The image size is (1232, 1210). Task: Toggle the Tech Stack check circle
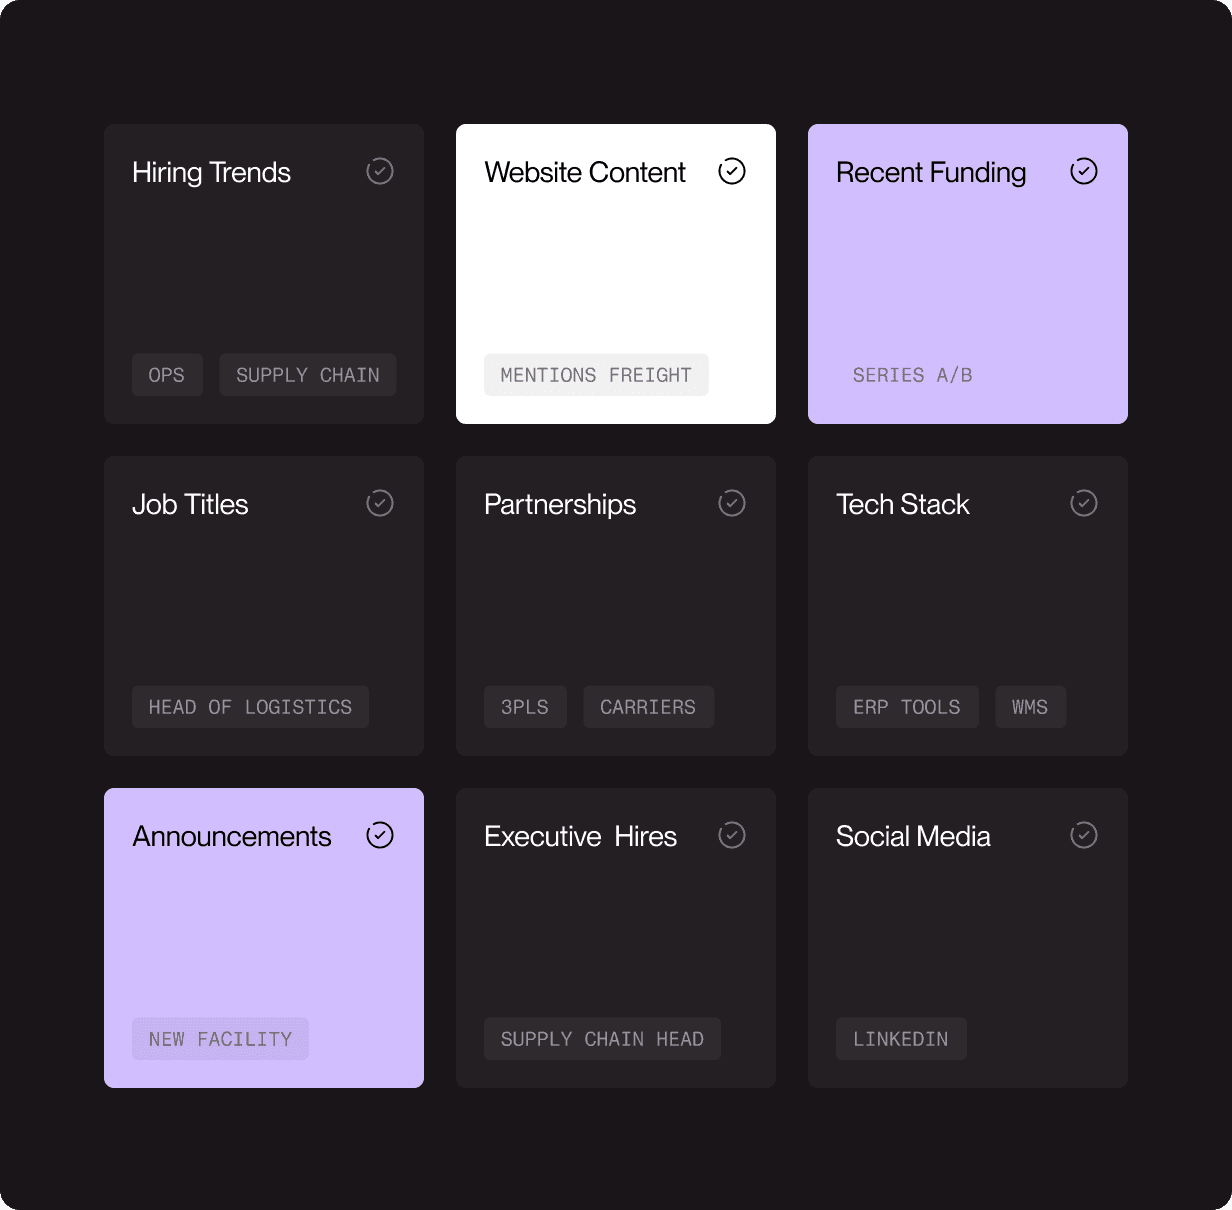(x=1084, y=503)
